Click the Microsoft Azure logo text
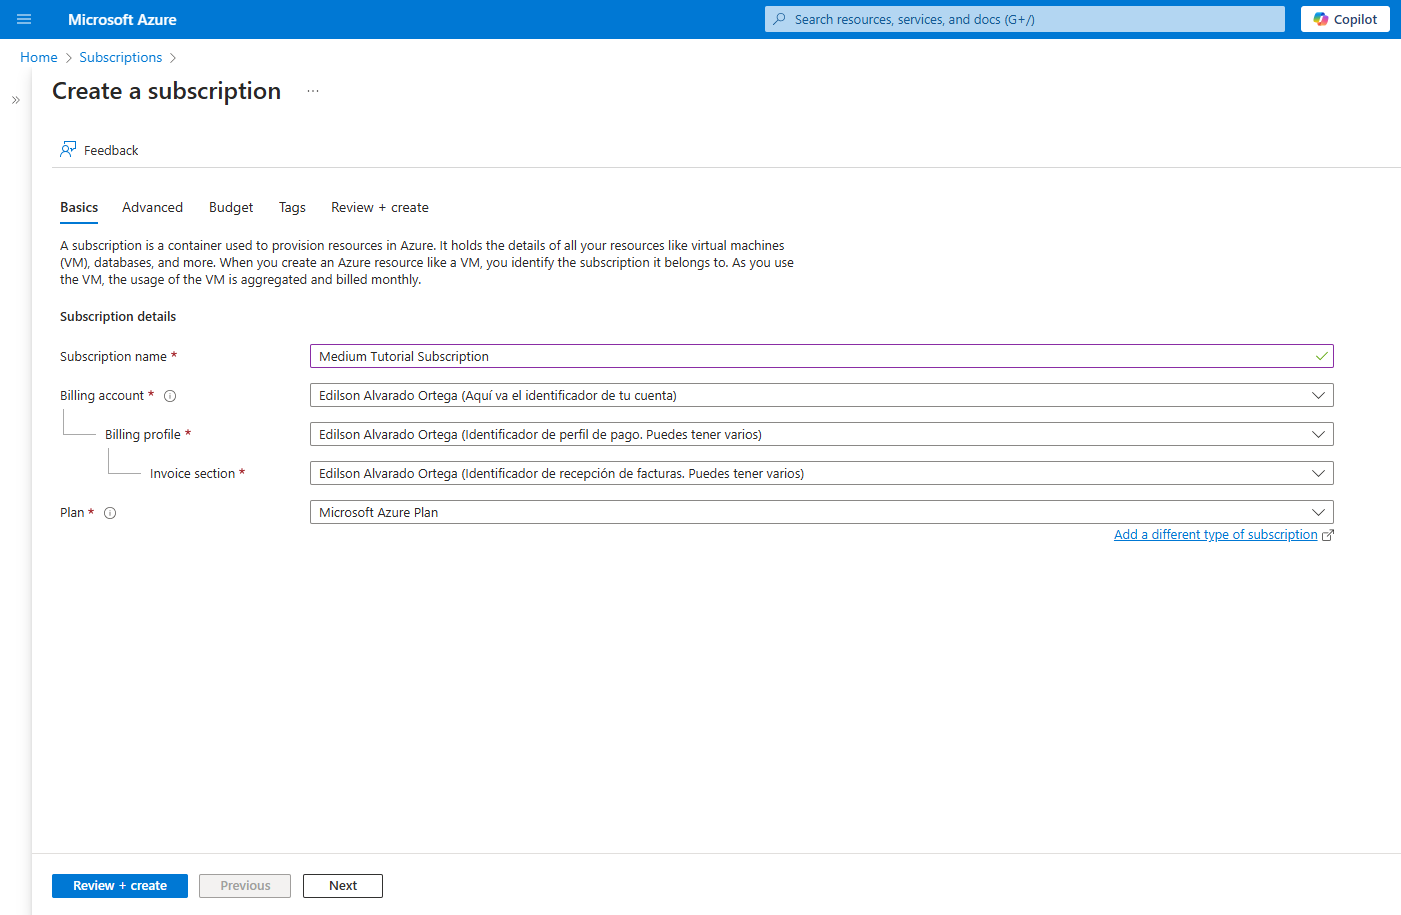 [x=122, y=19]
